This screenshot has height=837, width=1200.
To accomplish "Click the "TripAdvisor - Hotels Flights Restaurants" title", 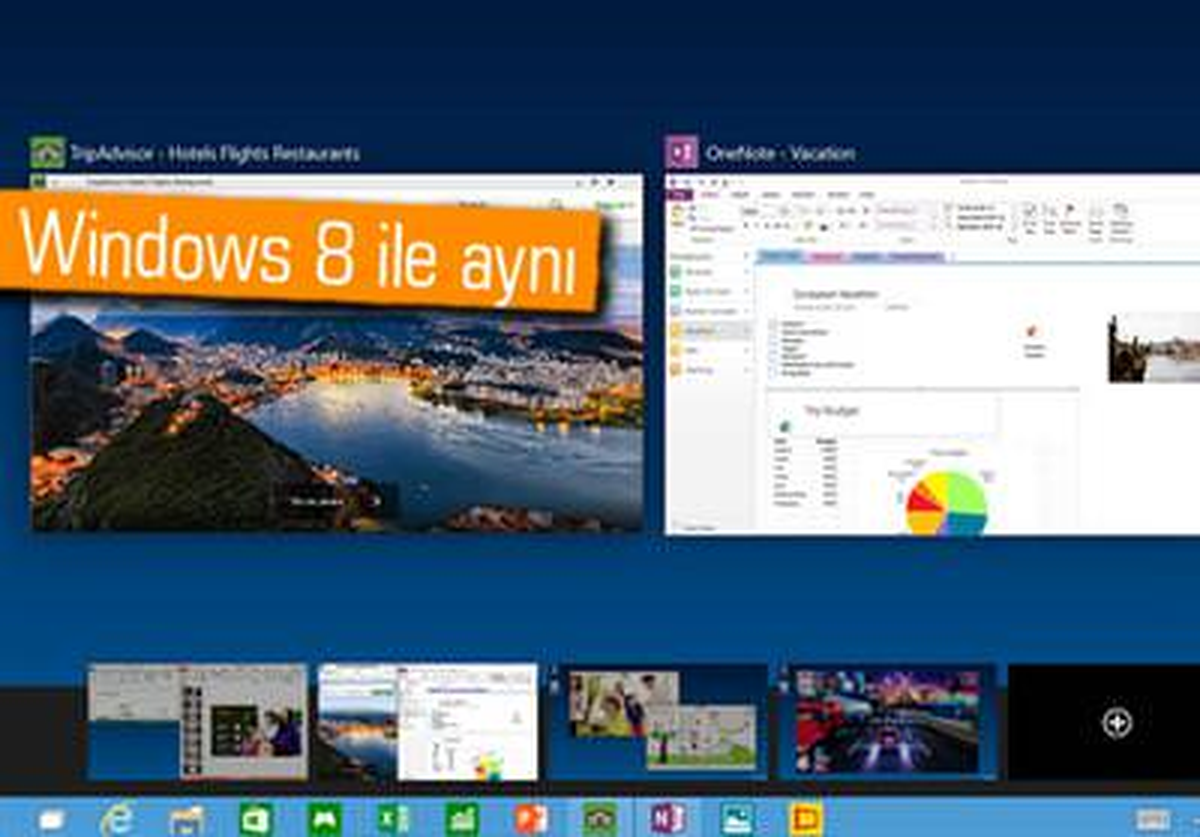I will [215, 153].
